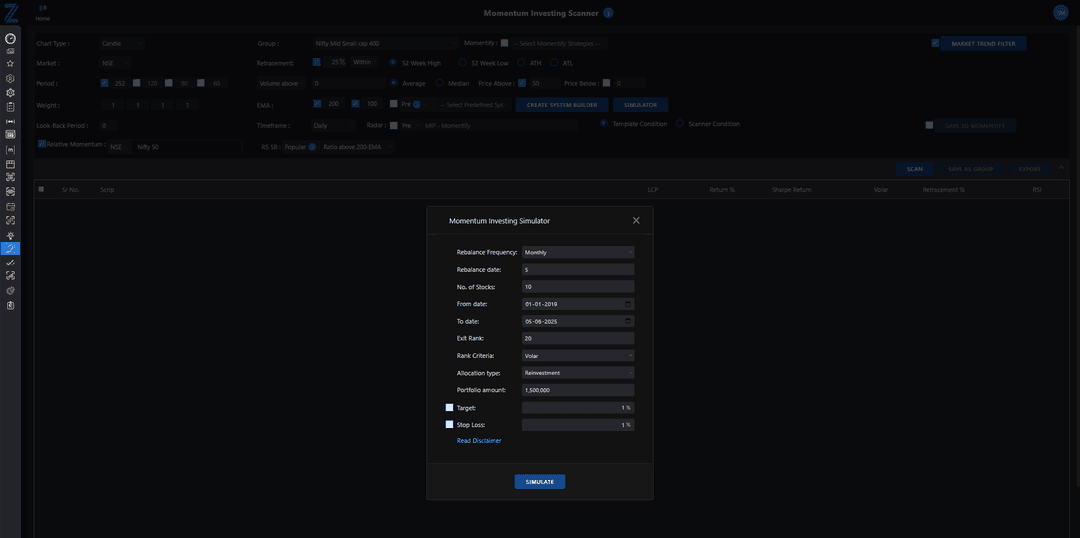This screenshot has width=1080, height=538.
Task: Toggle the Period 252 checkbox
Action: tap(104, 83)
